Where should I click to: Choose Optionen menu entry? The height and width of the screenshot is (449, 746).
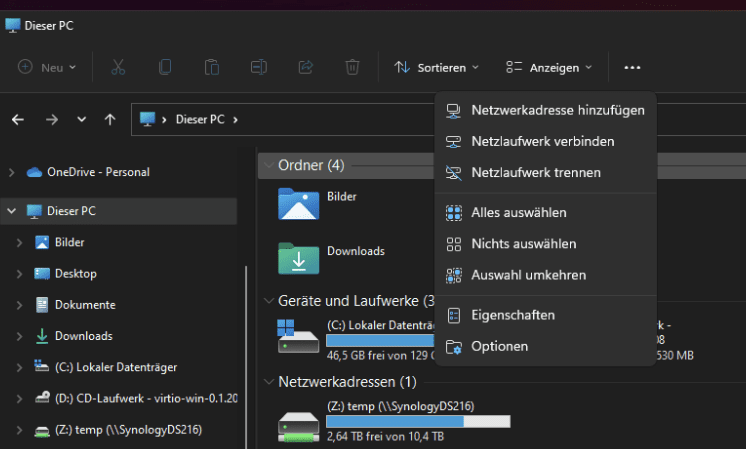546,346
